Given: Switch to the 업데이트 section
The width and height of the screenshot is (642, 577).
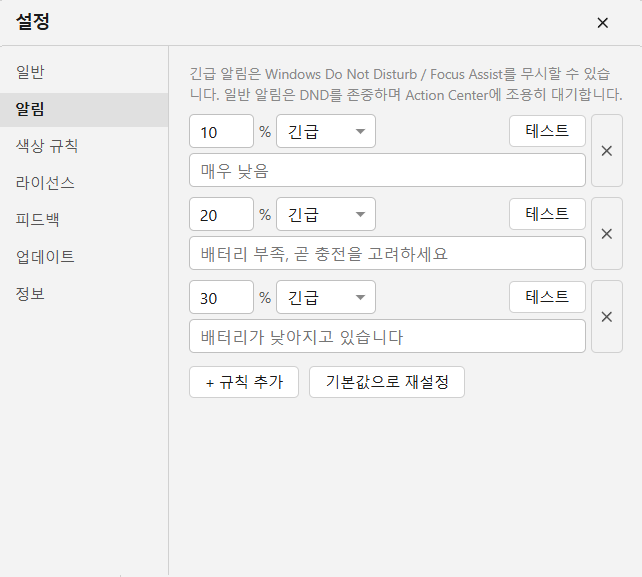Looking at the screenshot, I should pyautogui.click(x=84, y=257).
